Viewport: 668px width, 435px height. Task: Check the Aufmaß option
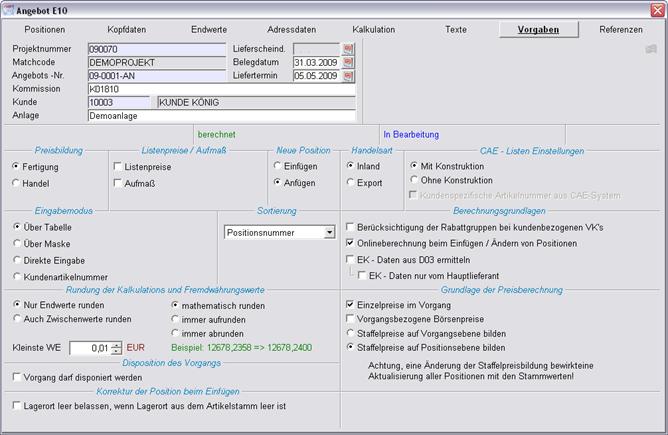(x=118, y=183)
